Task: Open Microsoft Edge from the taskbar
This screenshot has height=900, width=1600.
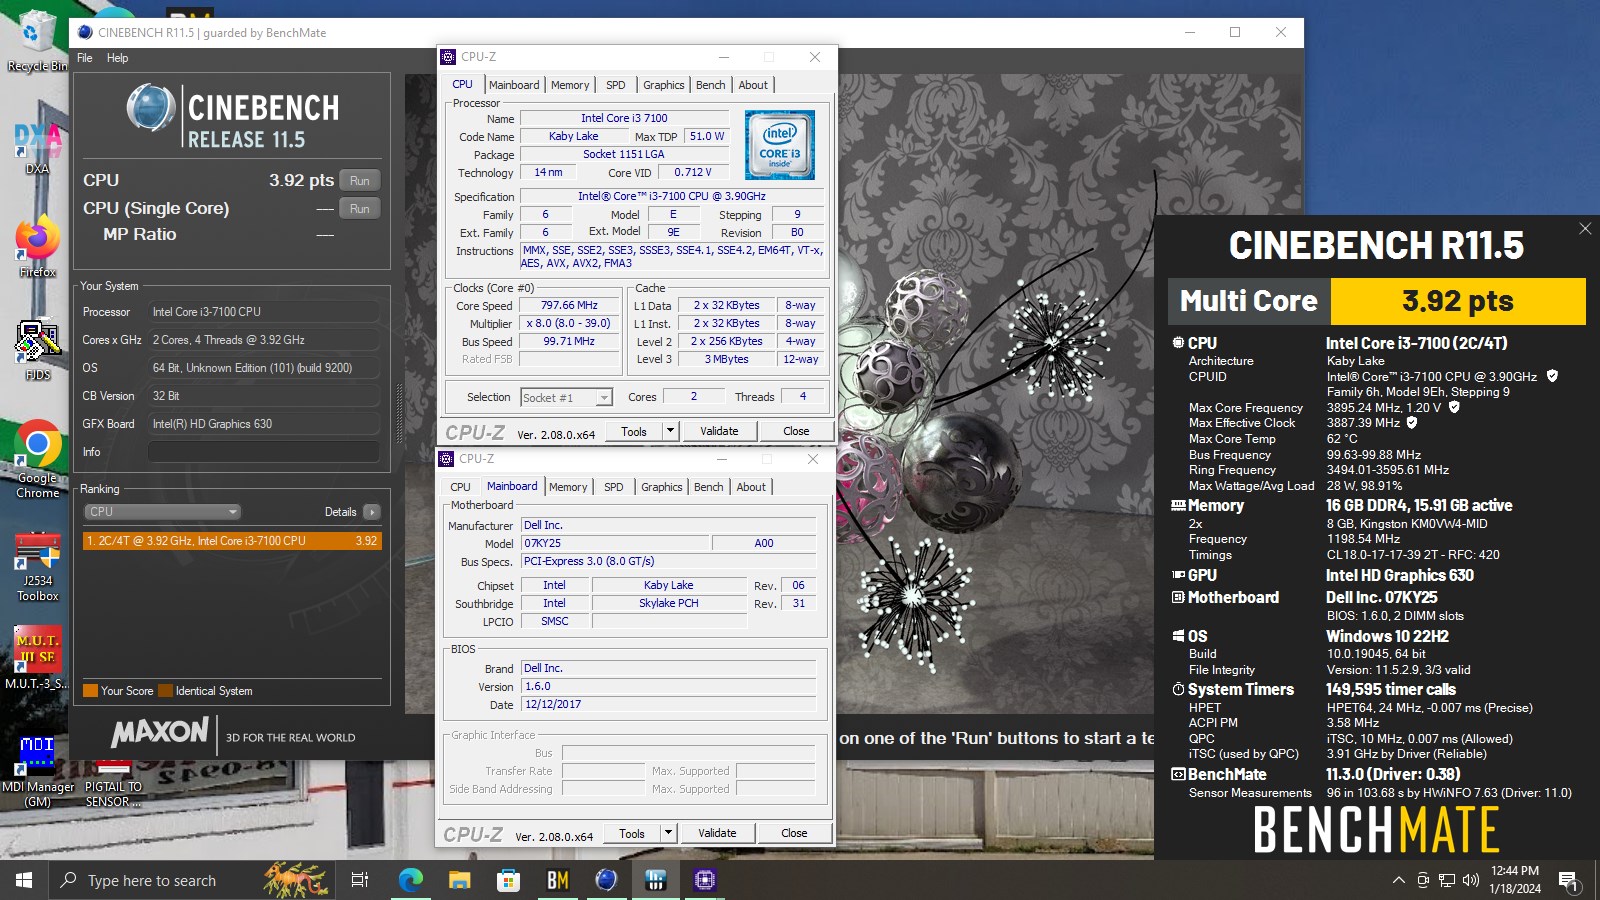Action: 411,880
